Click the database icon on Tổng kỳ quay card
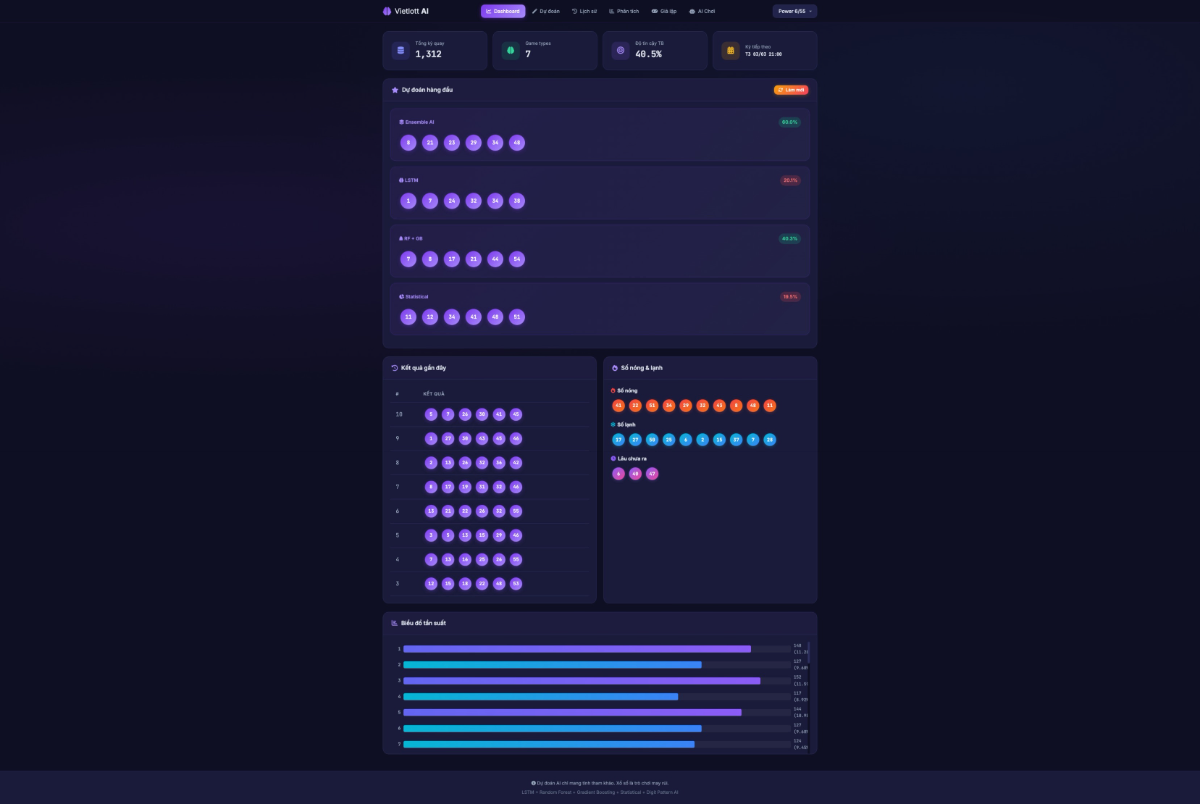Screen dimensions: 1200x804 tap(401, 50)
